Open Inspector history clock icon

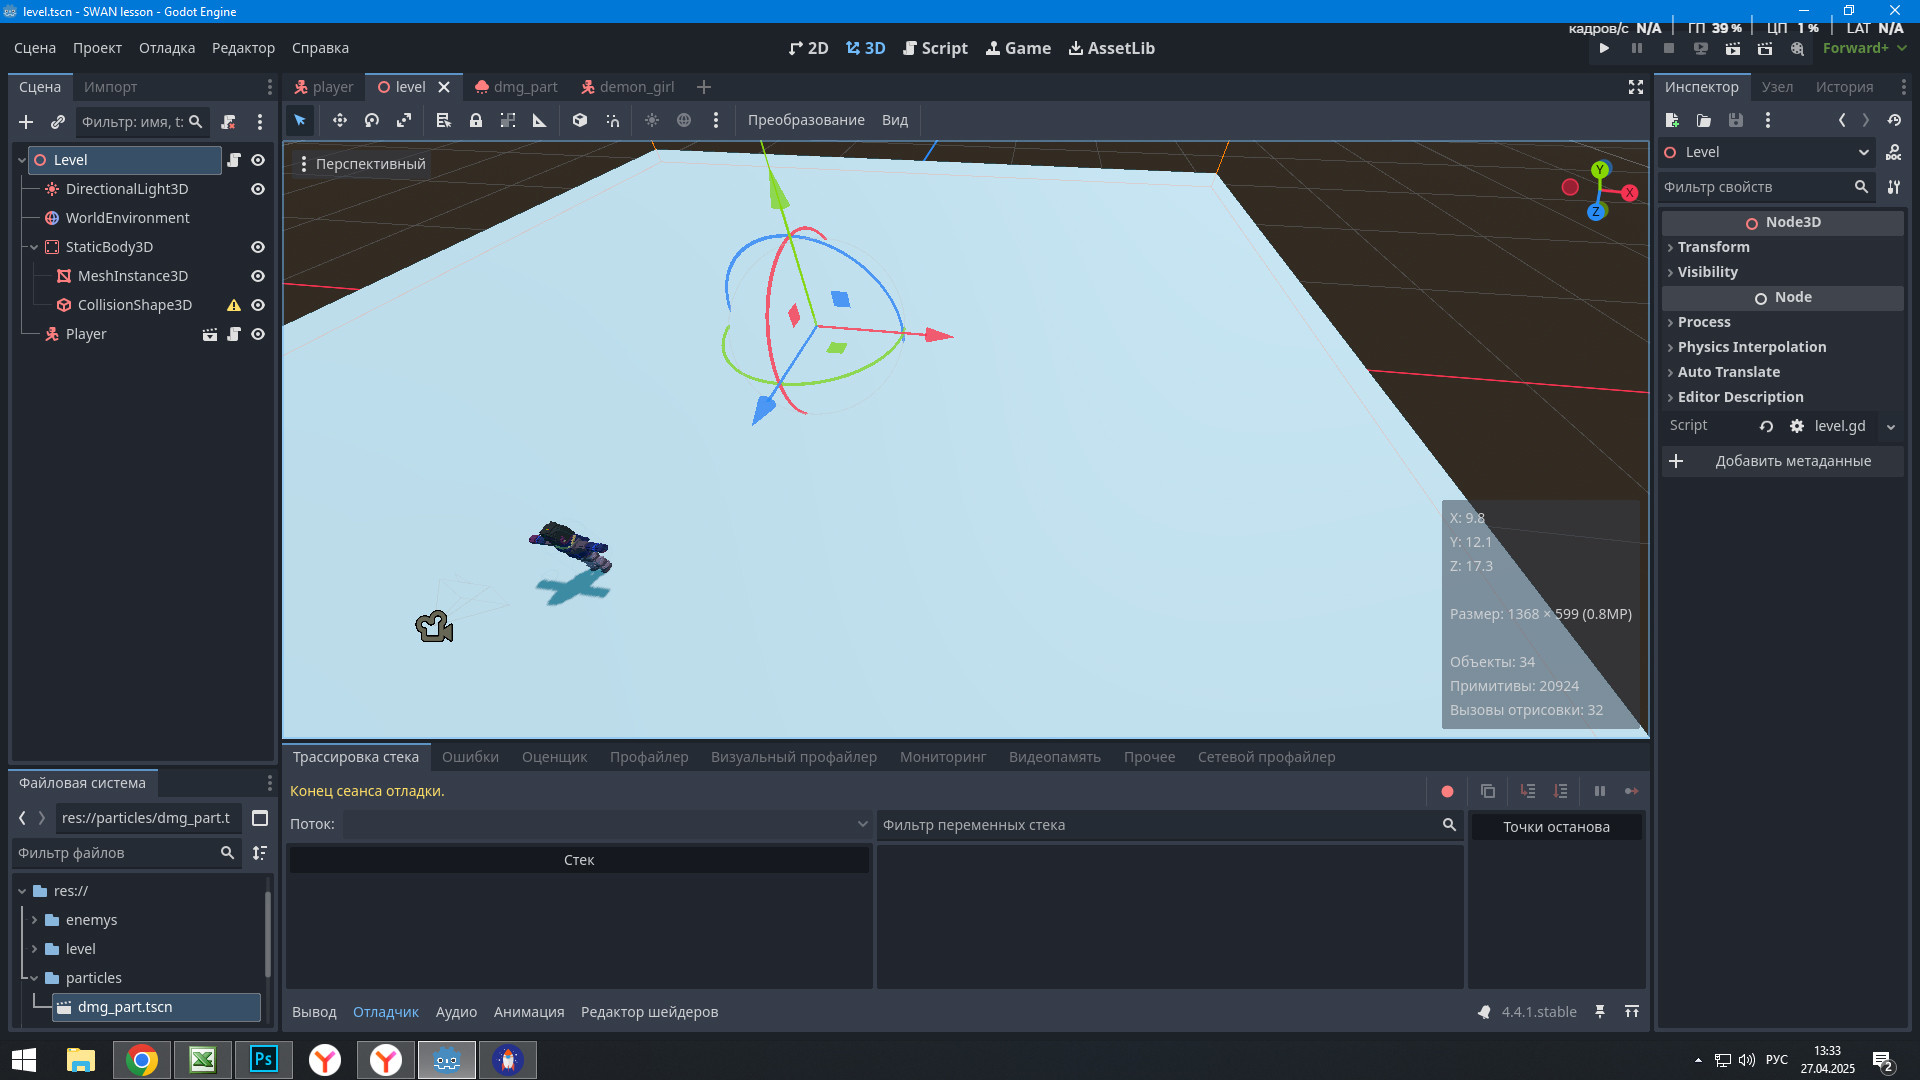[1894, 120]
